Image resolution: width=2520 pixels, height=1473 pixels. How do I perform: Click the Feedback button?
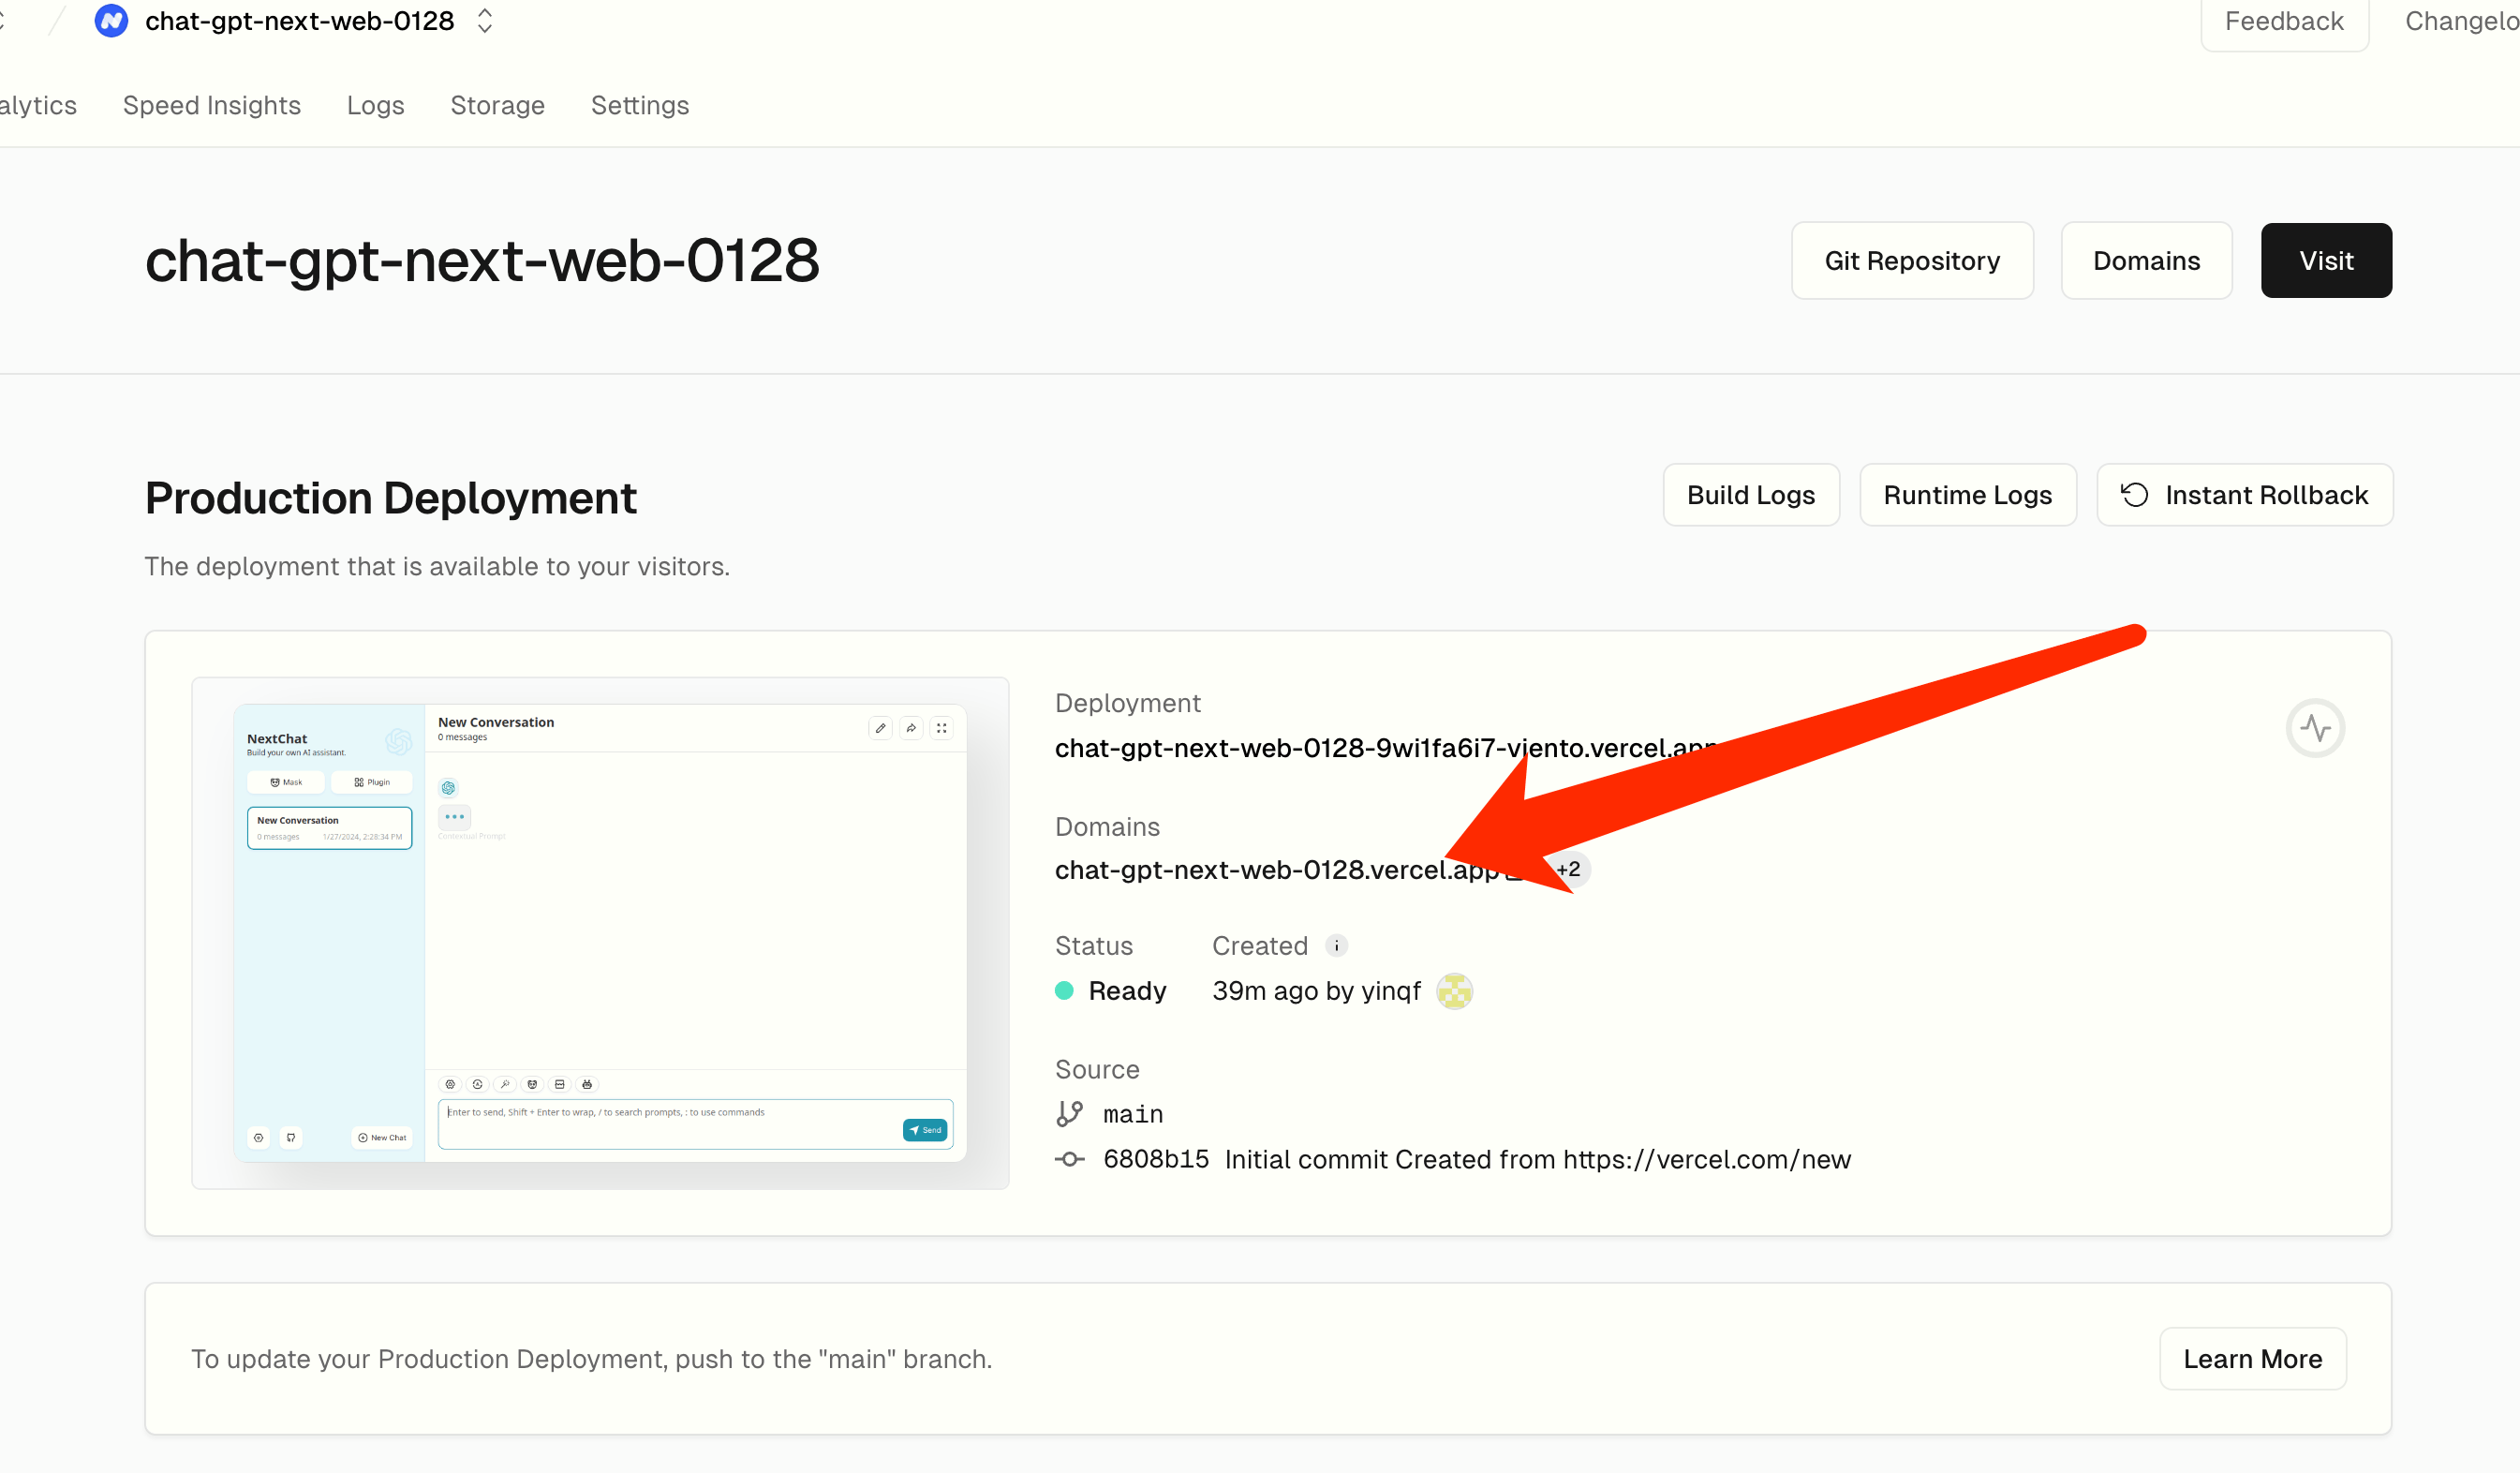2283,21
